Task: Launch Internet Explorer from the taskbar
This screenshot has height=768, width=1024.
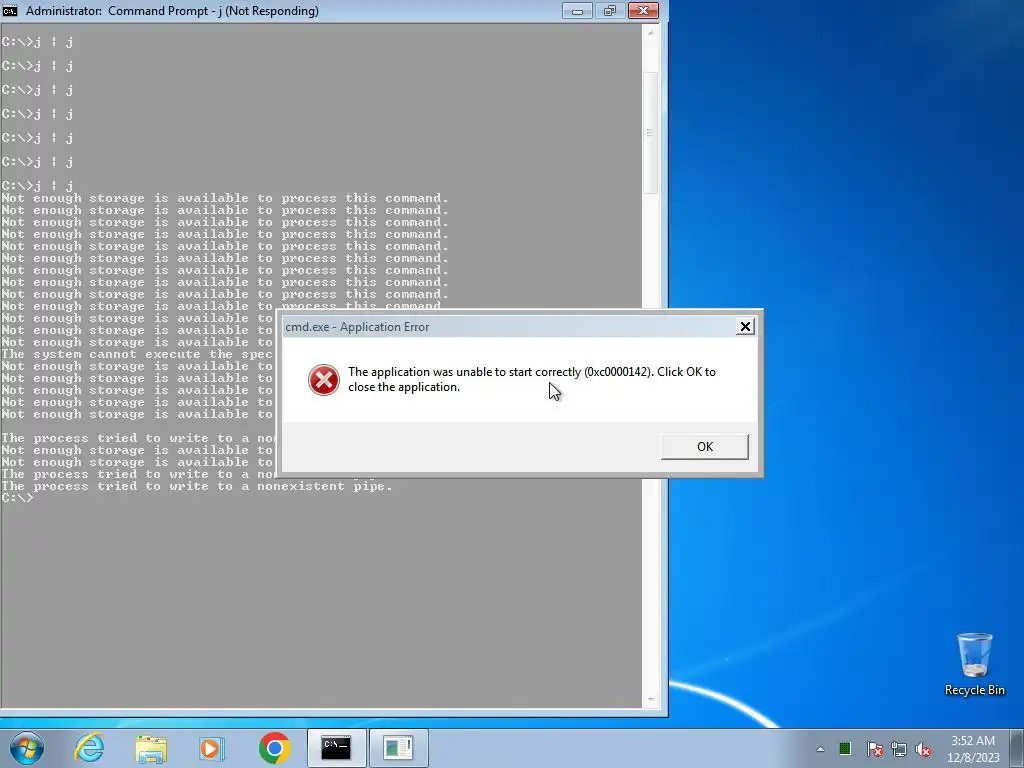Action: pyautogui.click(x=89, y=748)
